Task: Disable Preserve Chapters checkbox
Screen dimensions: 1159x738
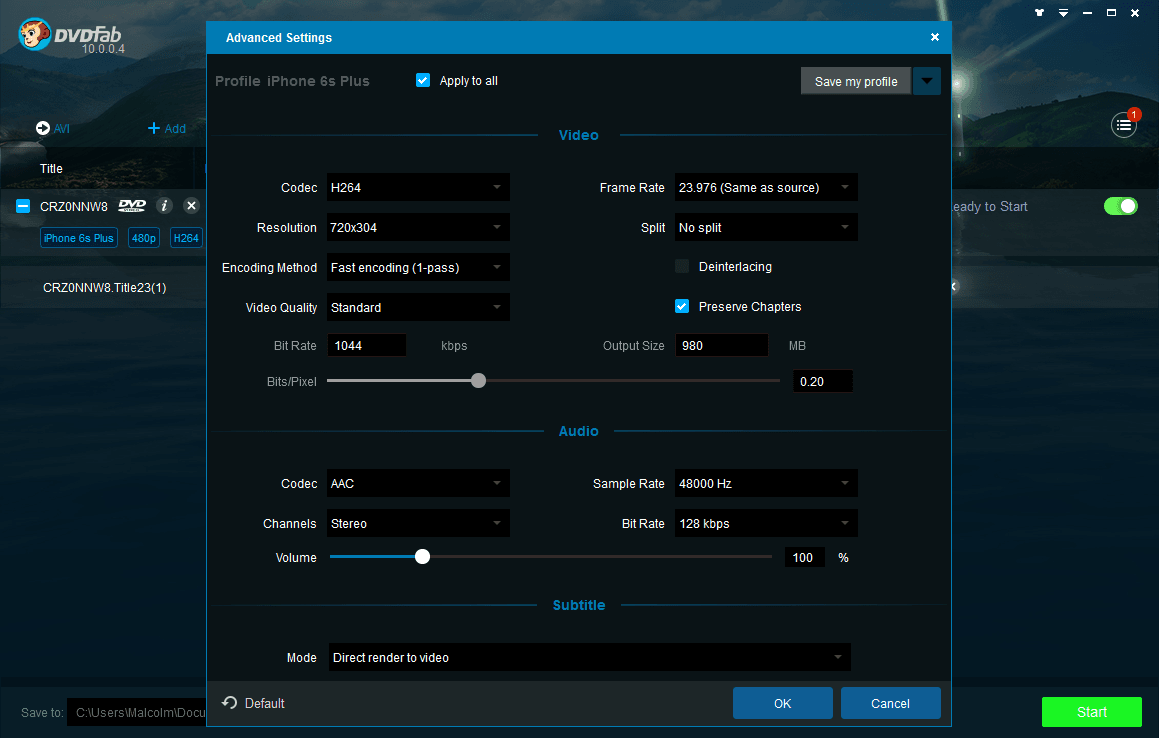Action: (682, 307)
